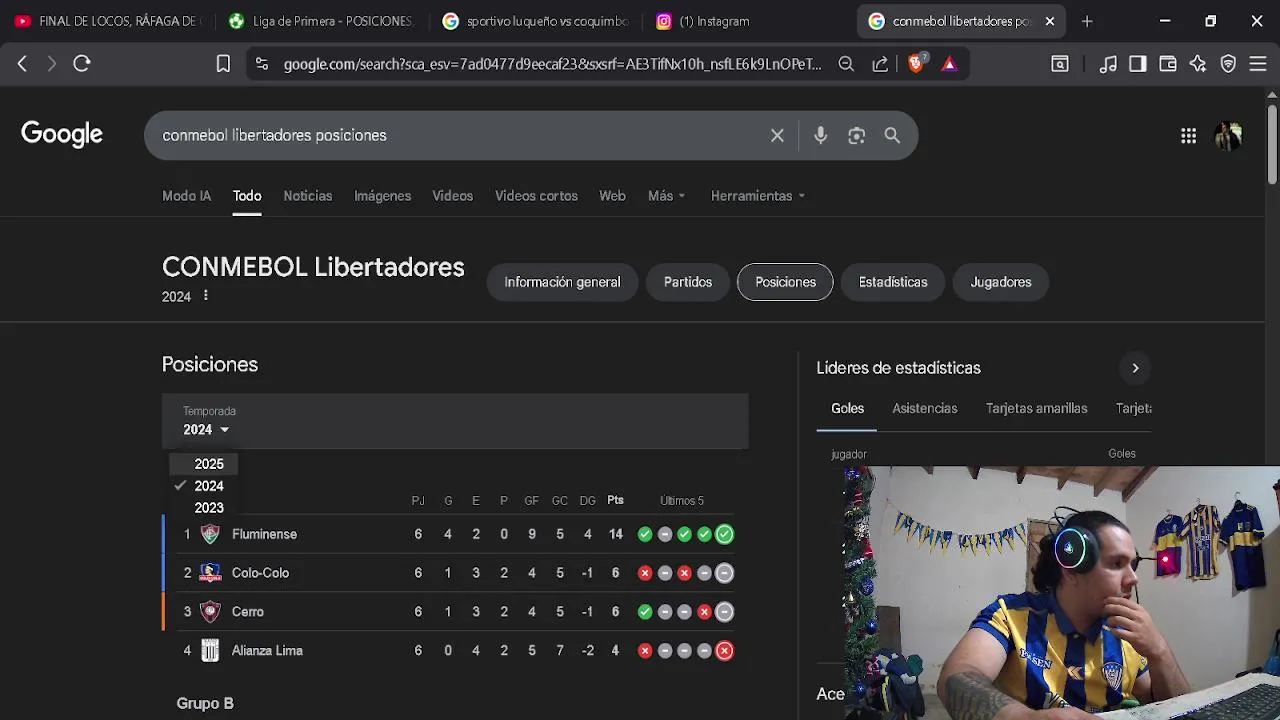Image resolution: width=1280 pixels, height=720 pixels.
Task: Click Alianza Lima's most recent loss icon
Action: click(724, 651)
